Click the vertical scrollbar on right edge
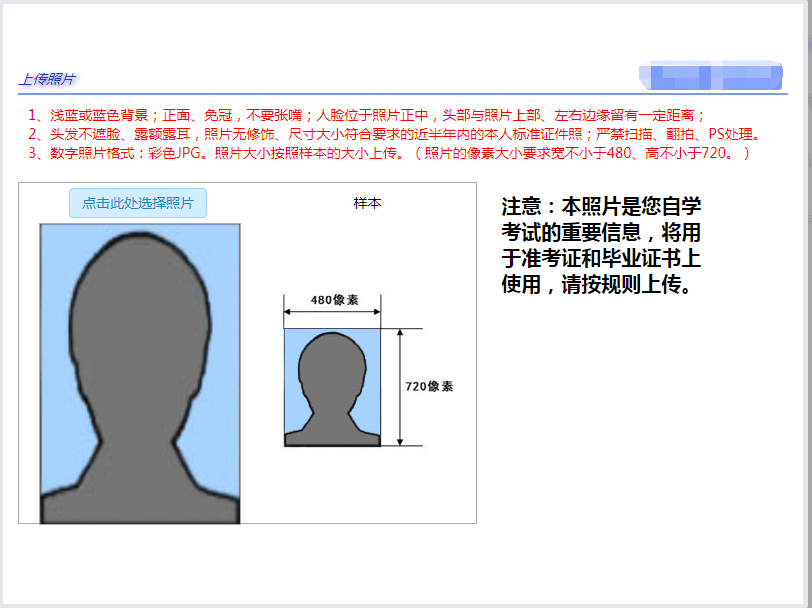The height and width of the screenshot is (608, 812). click(x=806, y=300)
